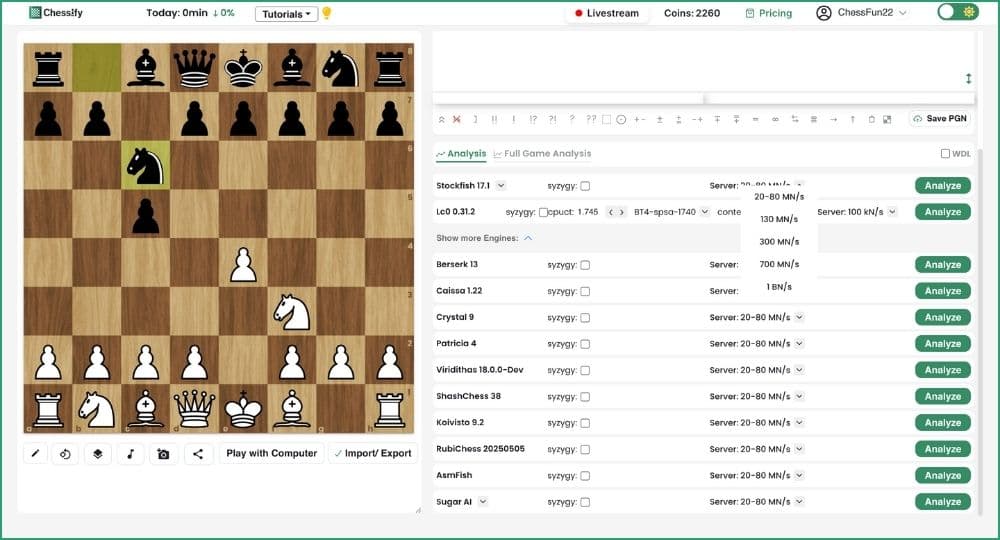Open the layers stack icon below the board
The width and height of the screenshot is (1000, 540).
pyautogui.click(x=98, y=454)
